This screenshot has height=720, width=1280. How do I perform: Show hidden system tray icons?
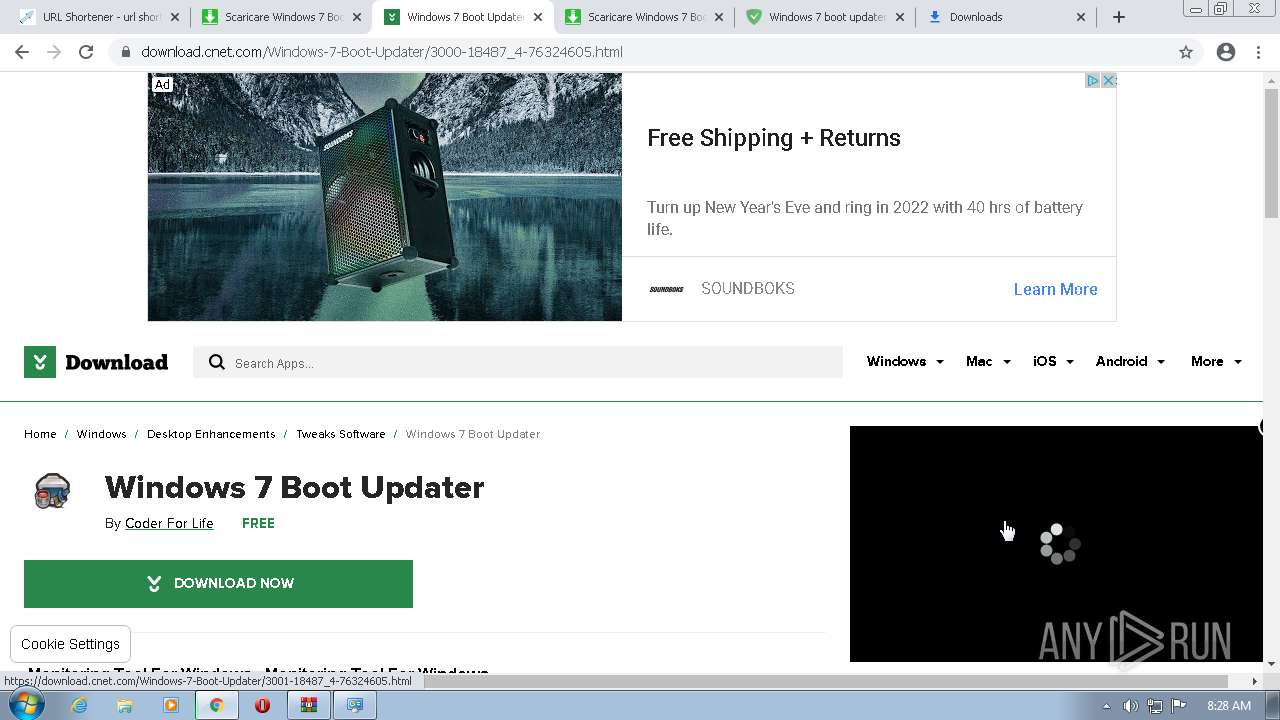pyautogui.click(x=1106, y=706)
